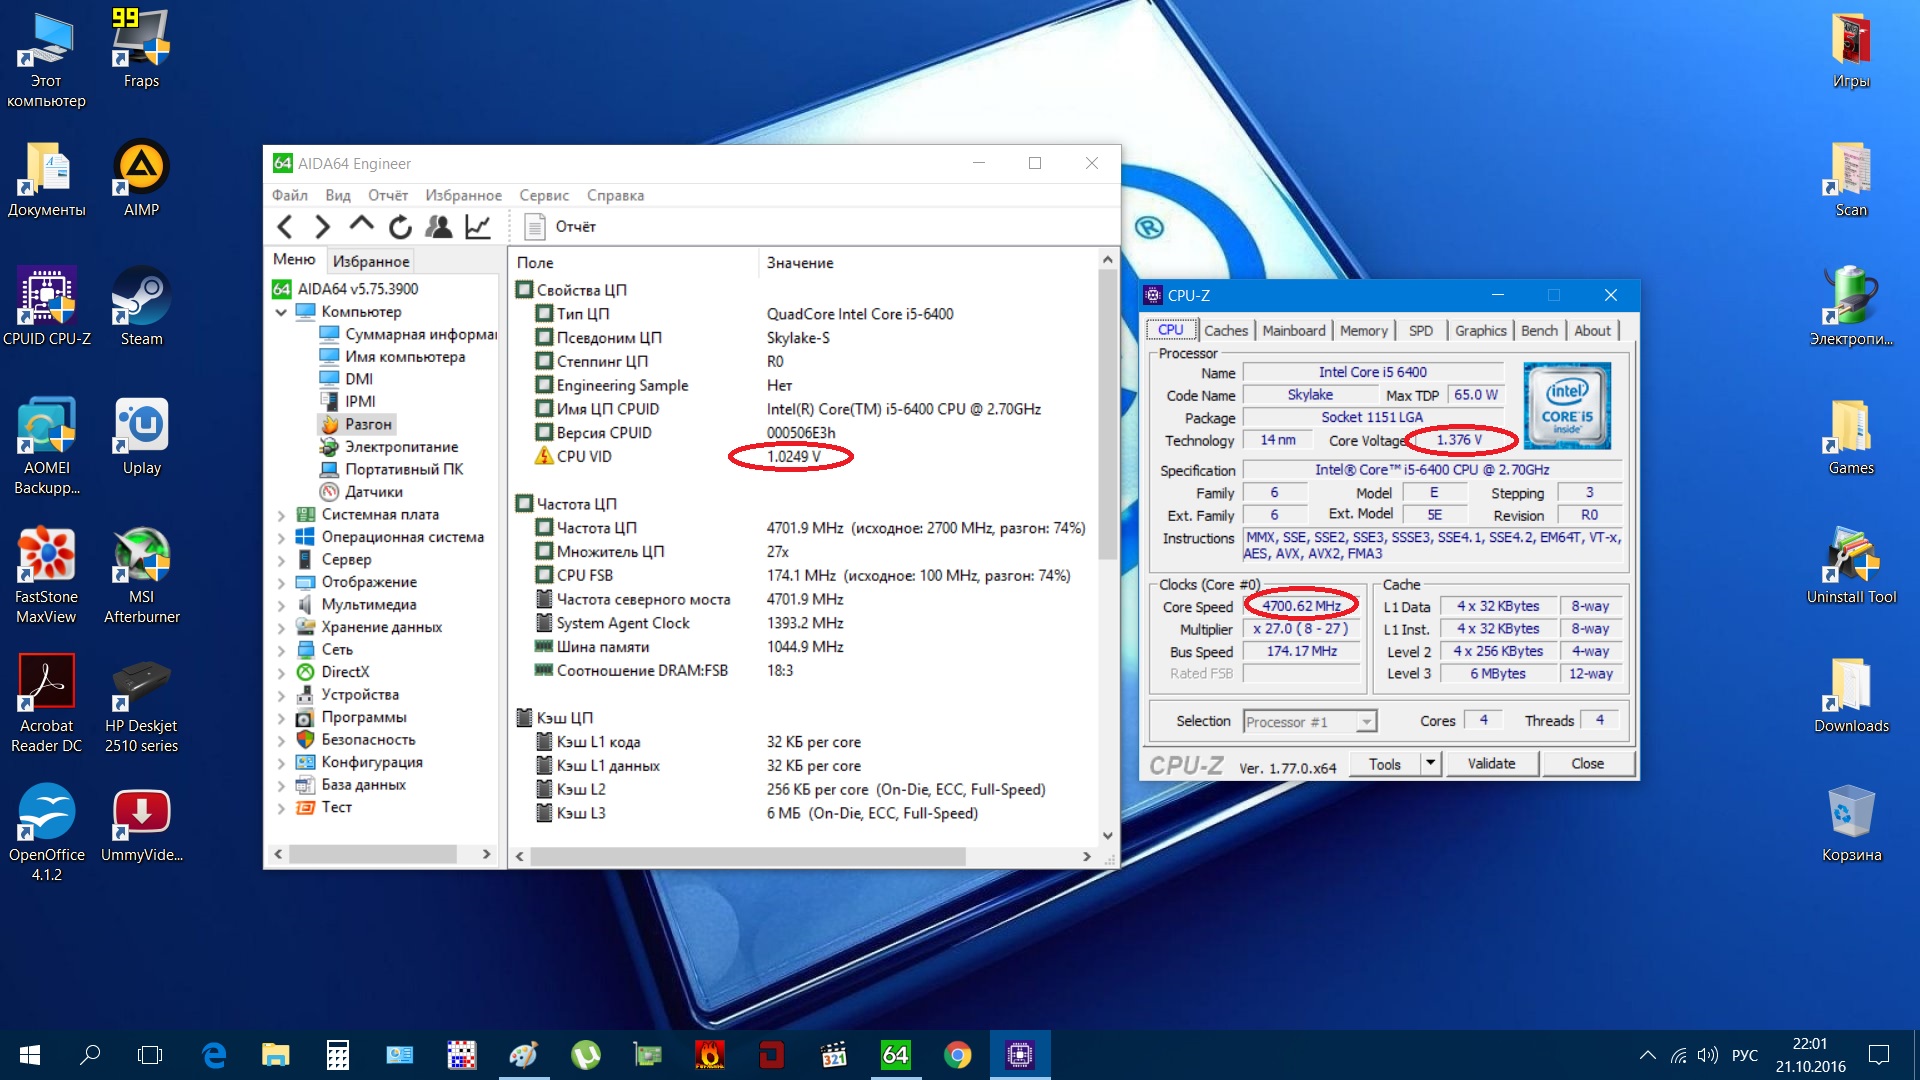The width and height of the screenshot is (1920, 1080).
Task: Switch to the Mainboard tab in CPU-Z
Action: pos(1293,331)
